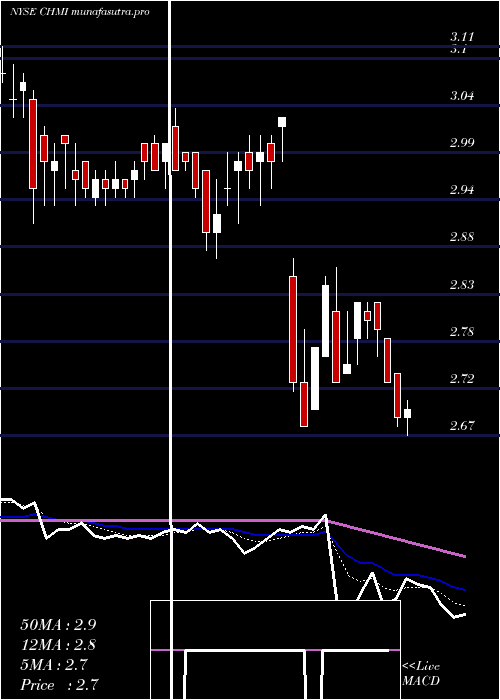Click the Price : 2.7 readout
500x700 pixels.
click(x=59, y=685)
